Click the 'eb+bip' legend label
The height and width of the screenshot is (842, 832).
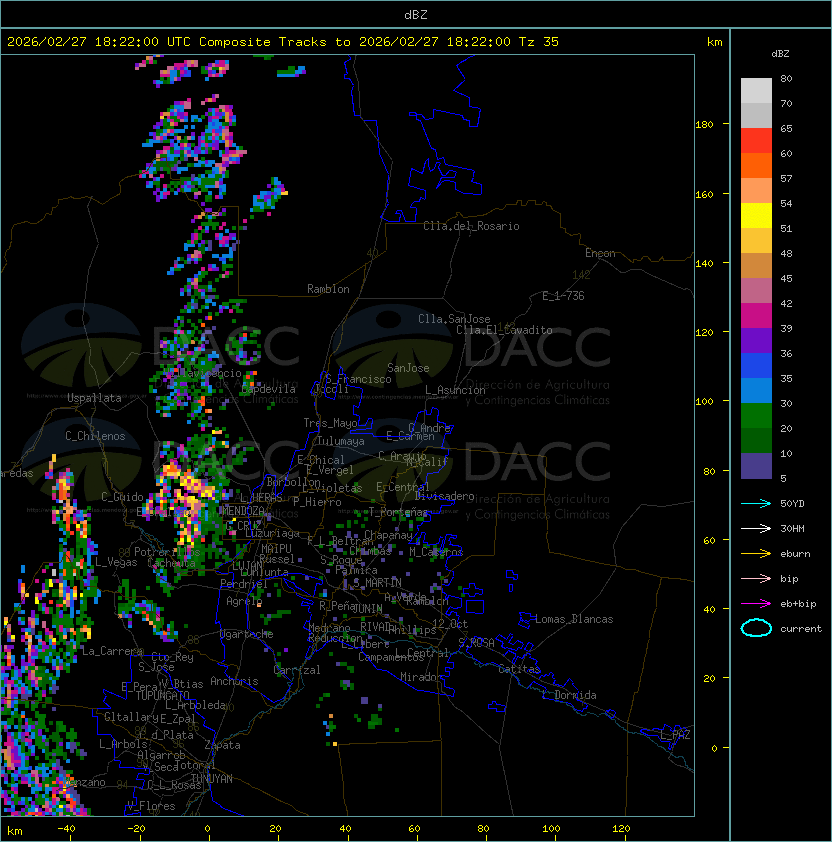coord(798,604)
